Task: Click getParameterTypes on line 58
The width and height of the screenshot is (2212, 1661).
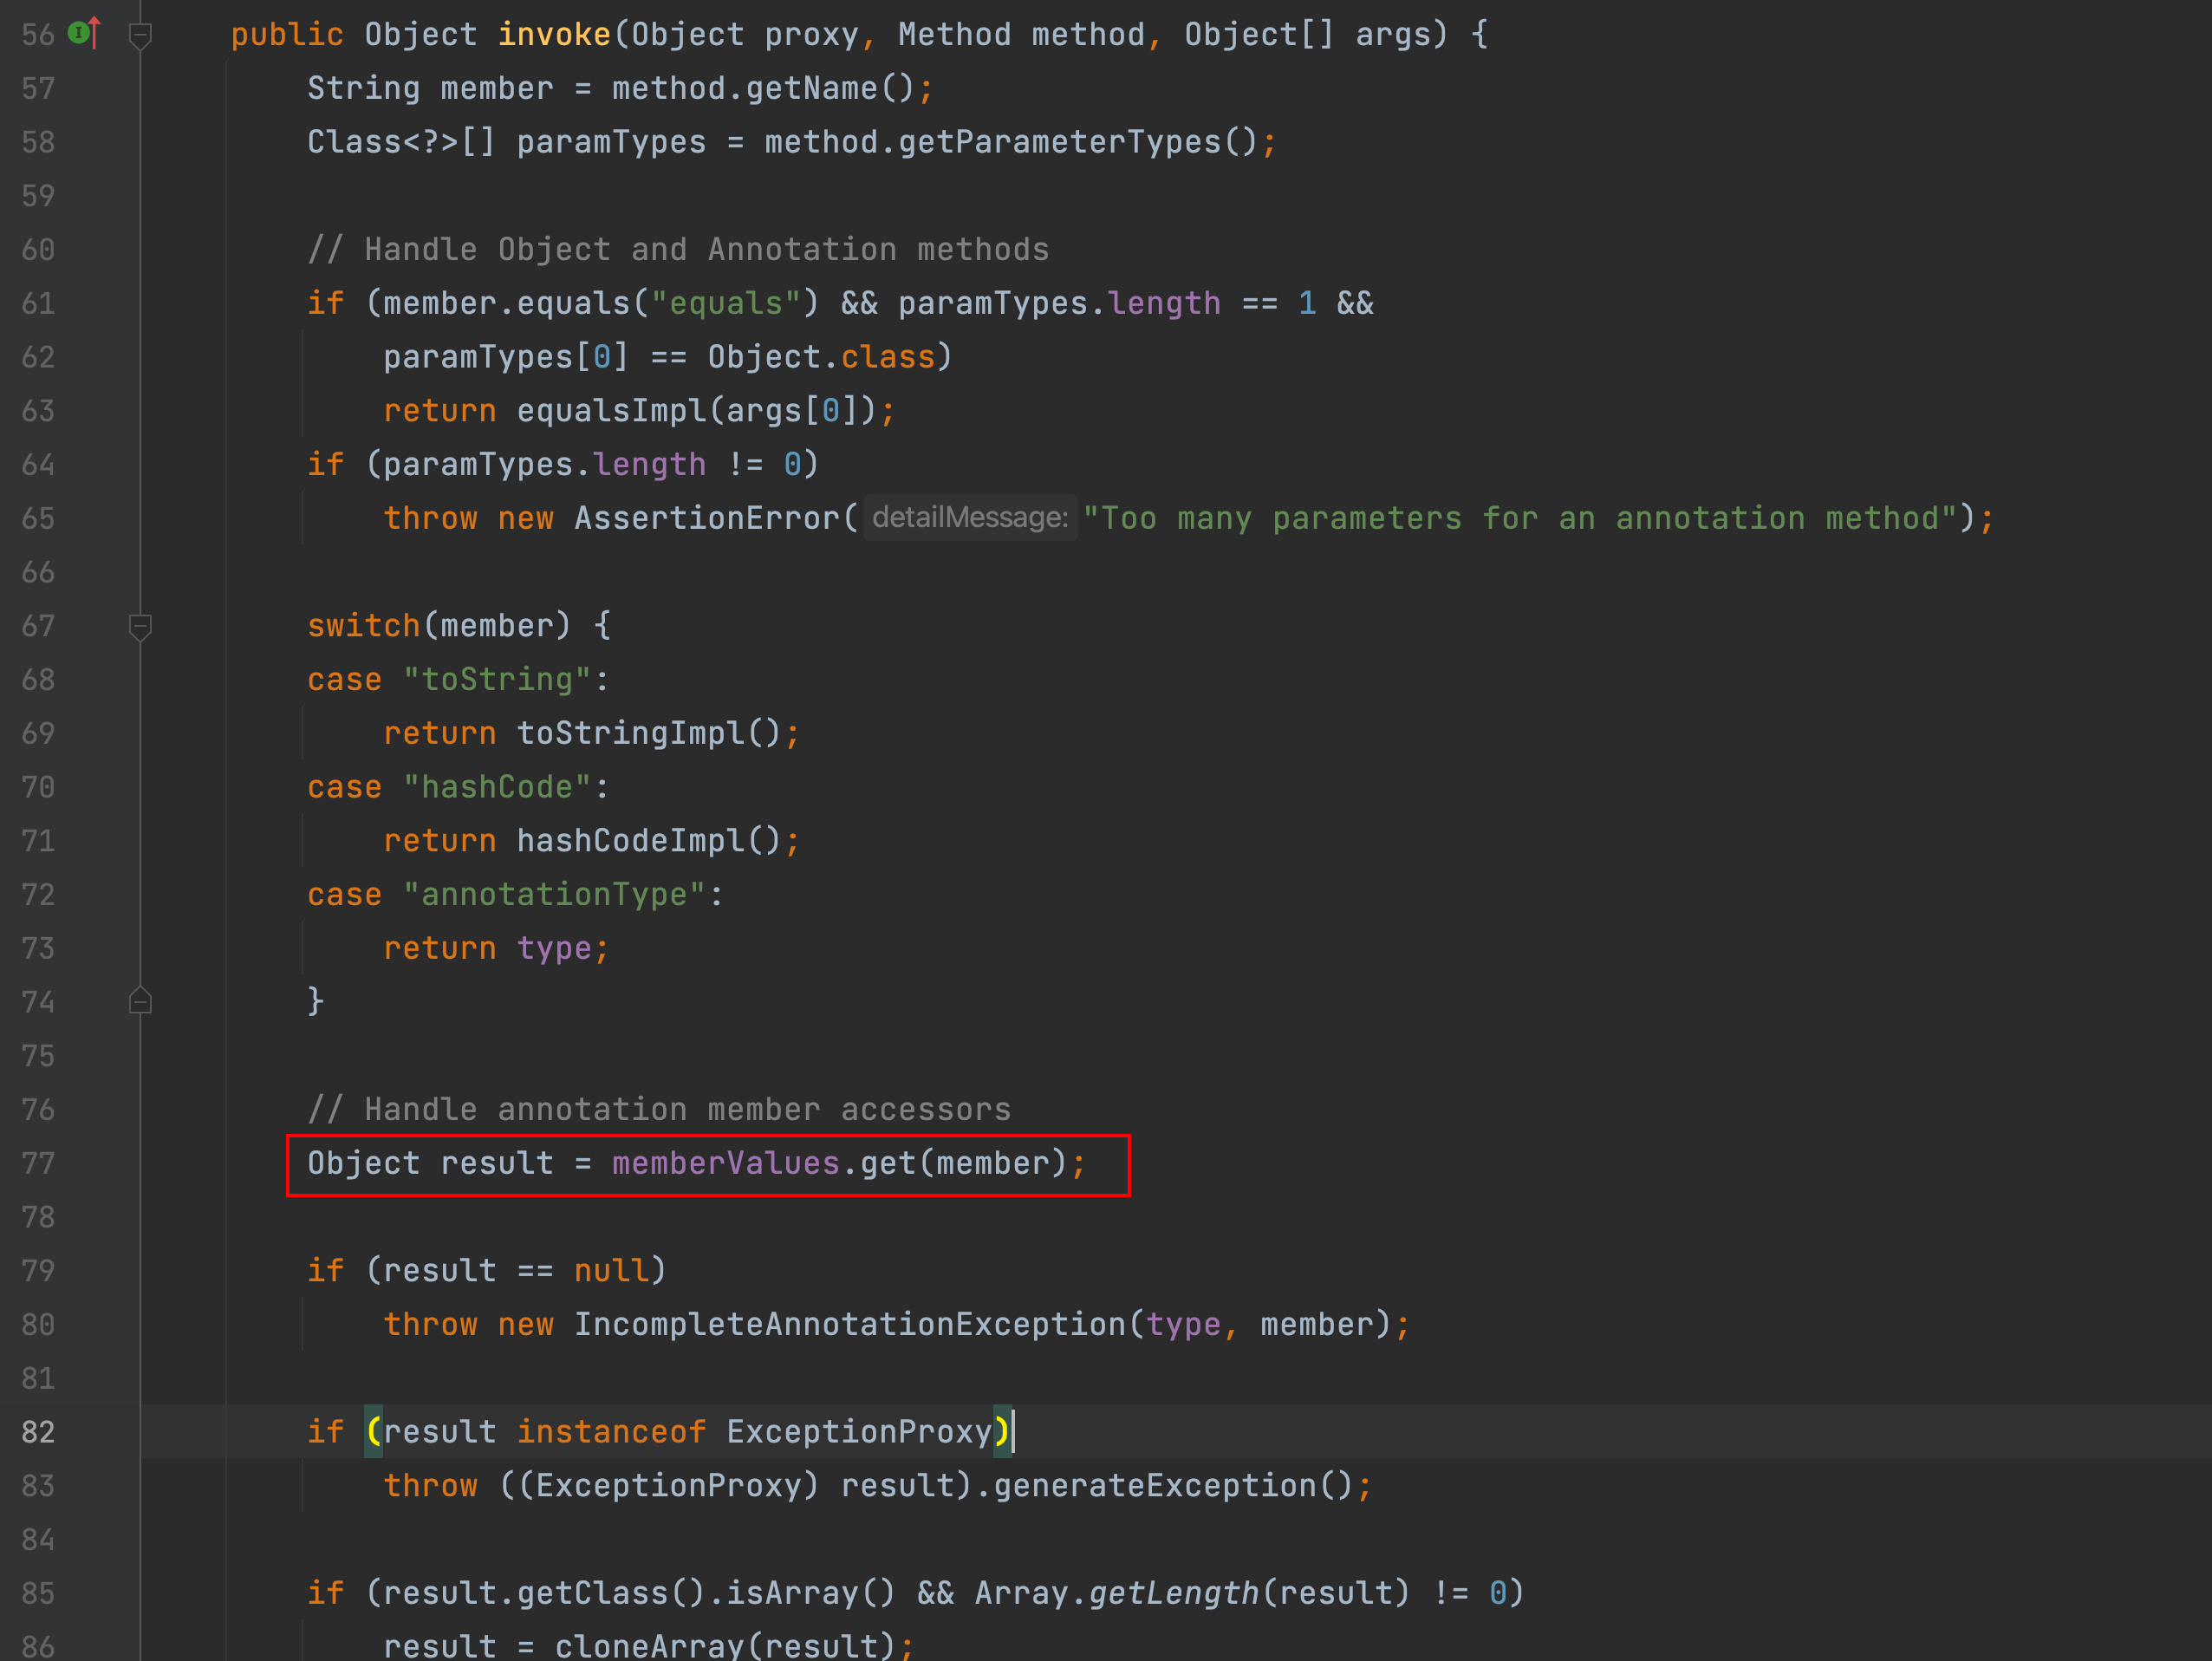Action: (1060, 142)
